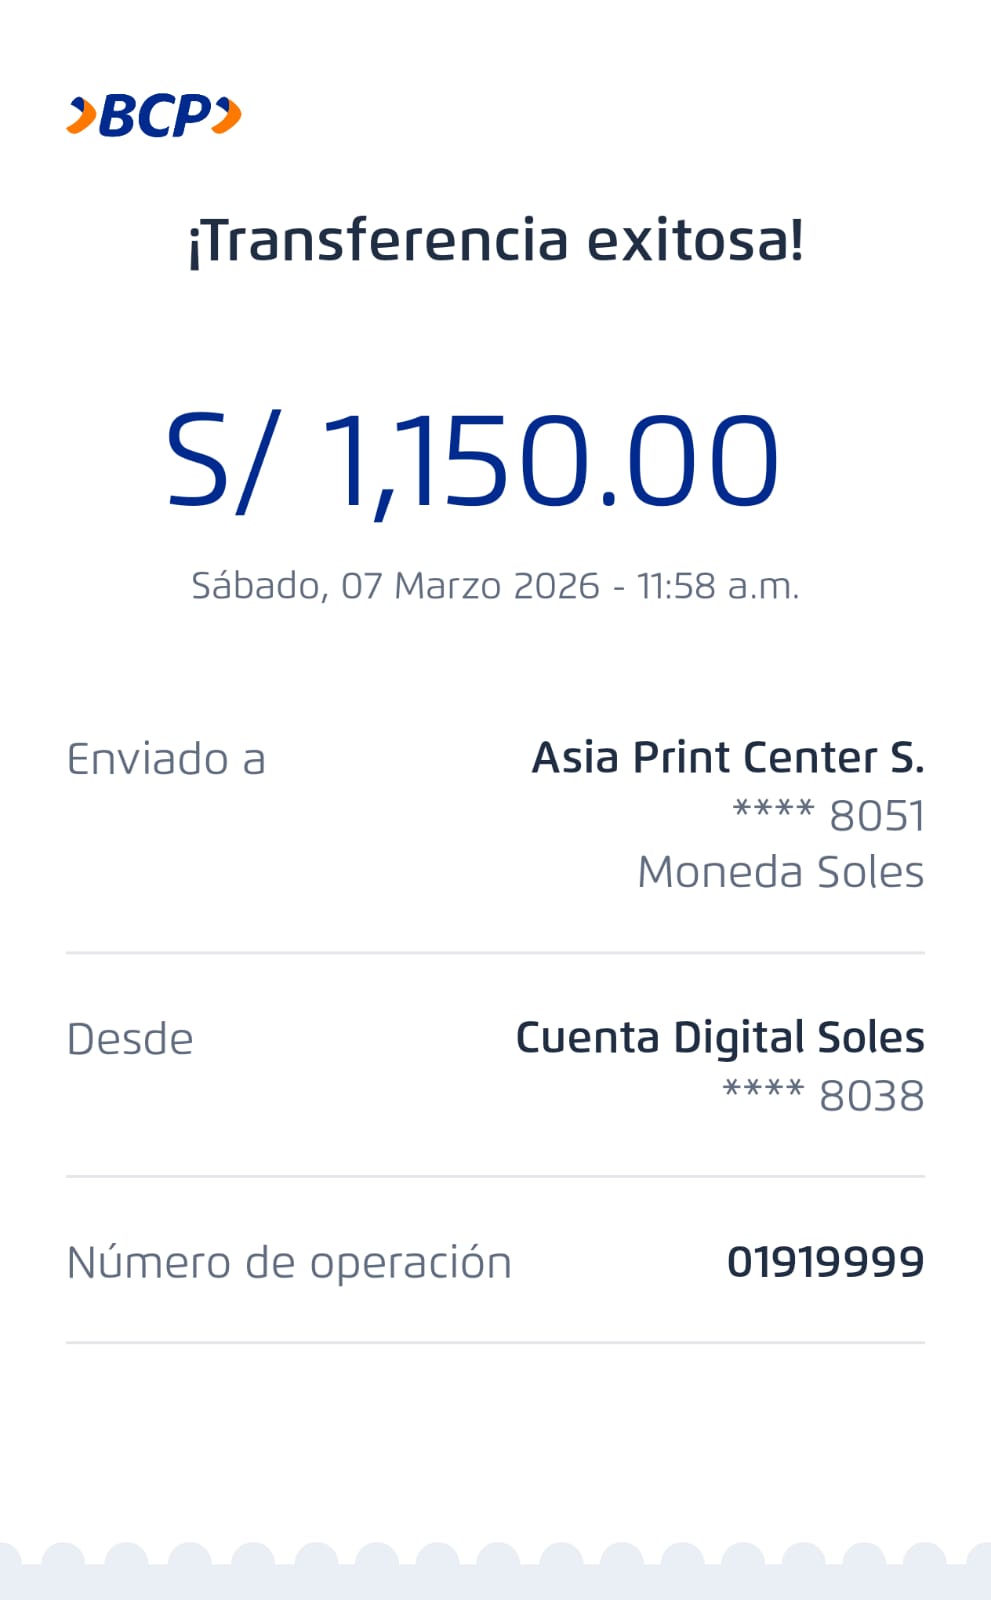Click recipient account ending in 8051
Screen dimensions: 991x1600
[828, 816]
